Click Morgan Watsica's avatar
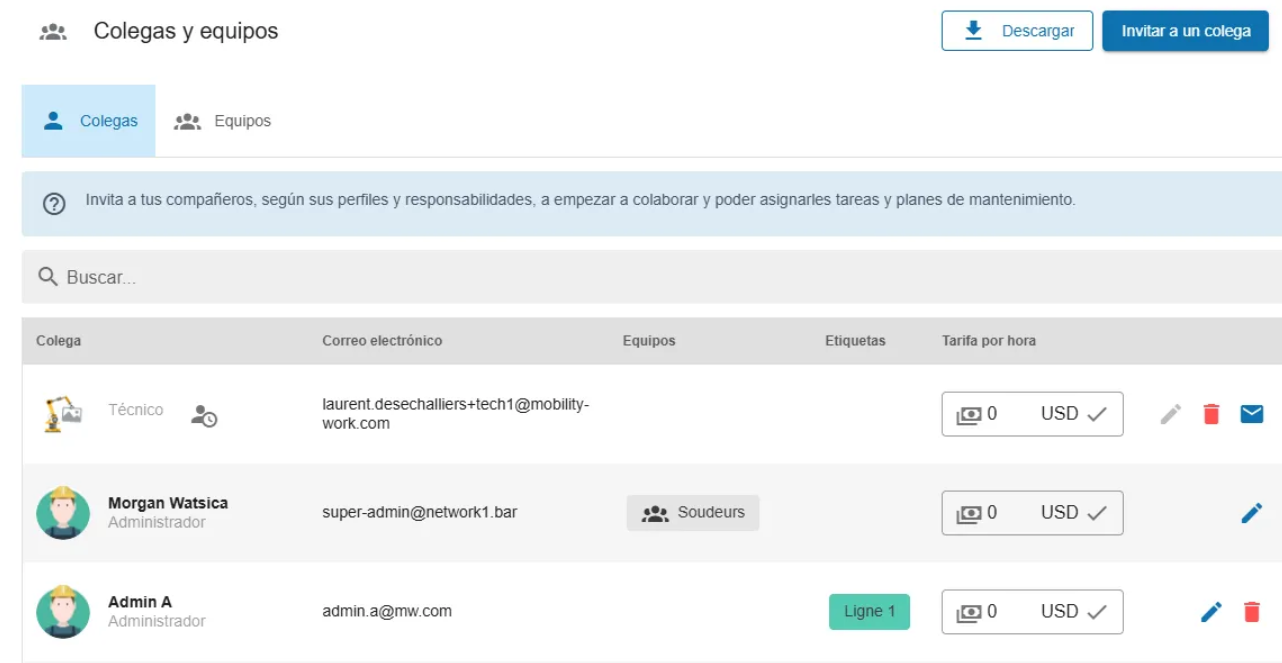Screen dimensions: 1282x663 pyautogui.click(x=63, y=513)
